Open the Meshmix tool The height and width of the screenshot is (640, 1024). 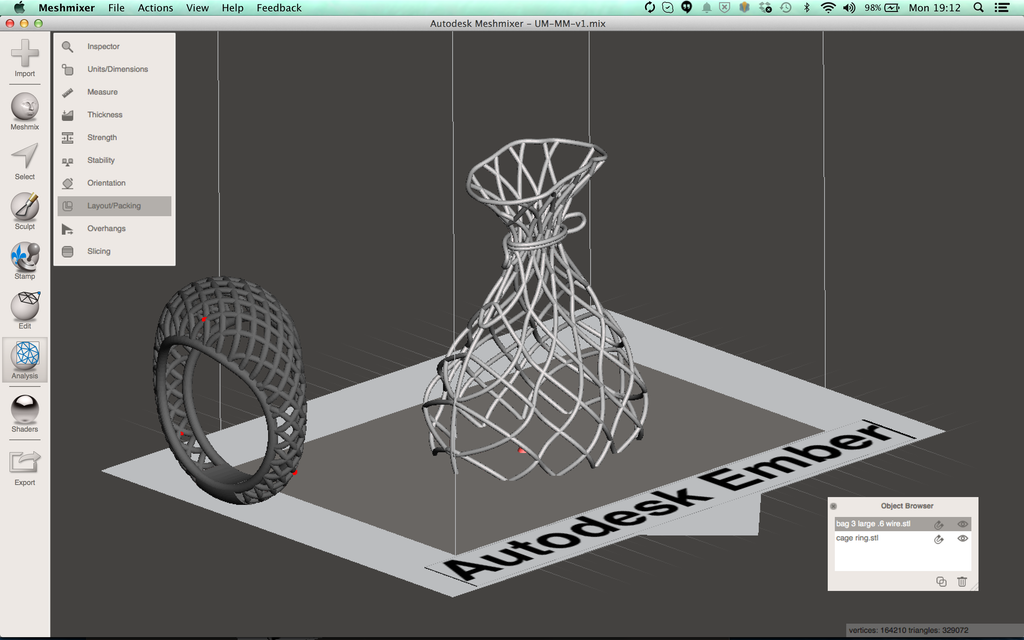click(25, 111)
